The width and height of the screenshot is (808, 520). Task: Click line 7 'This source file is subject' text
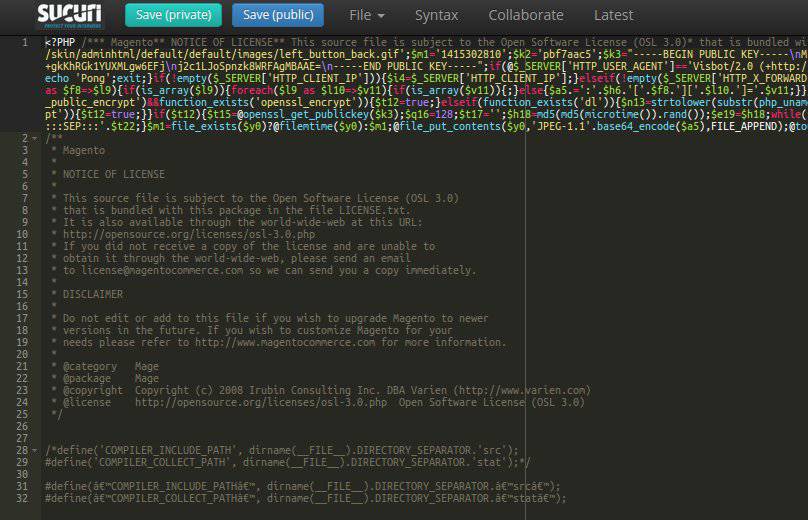(x=261, y=198)
